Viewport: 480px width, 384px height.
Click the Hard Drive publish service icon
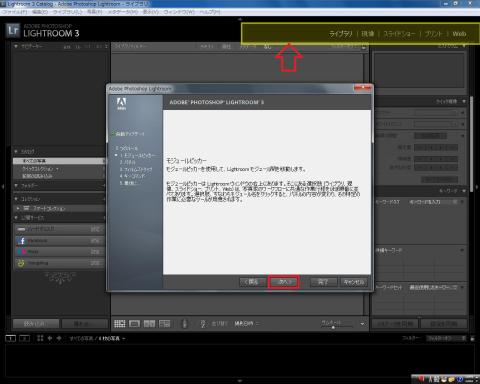(x=21, y=229)
